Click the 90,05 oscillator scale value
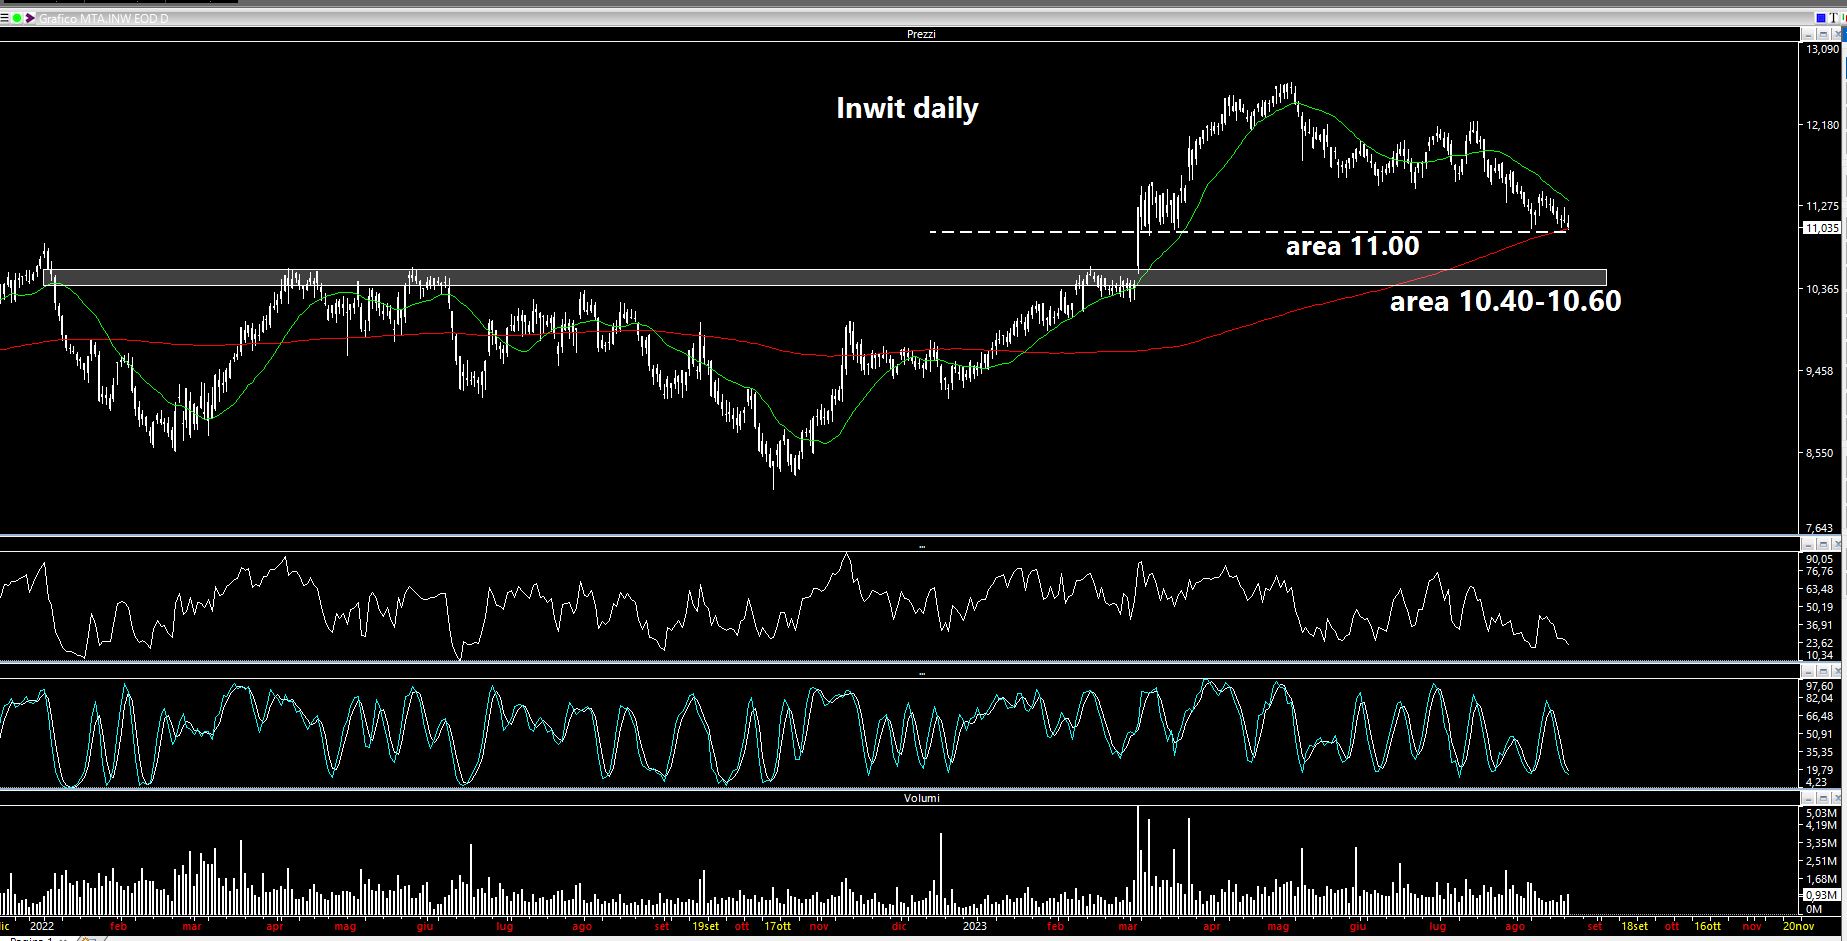 (1820, 559)
